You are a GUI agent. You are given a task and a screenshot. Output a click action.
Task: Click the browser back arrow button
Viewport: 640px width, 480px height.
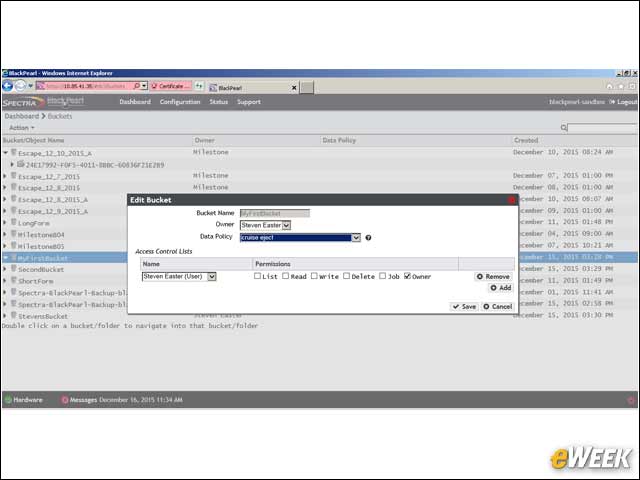point(8,86)
